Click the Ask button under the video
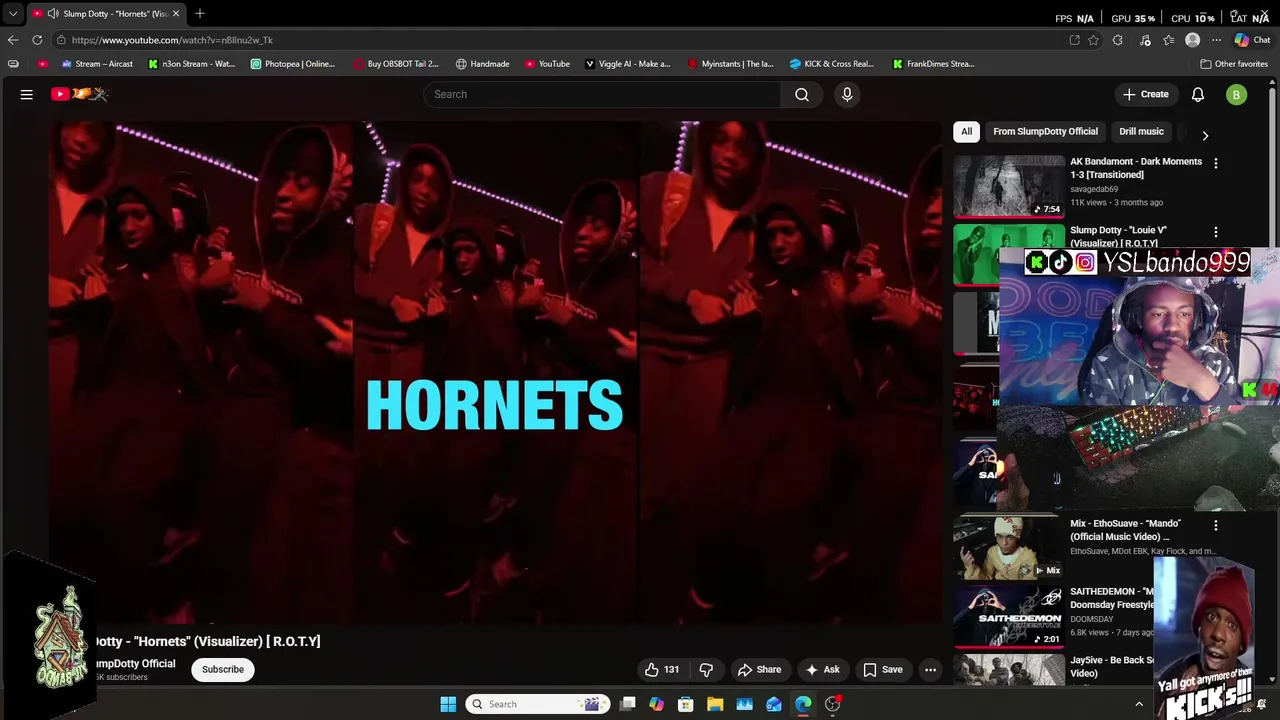The width and height of the screenshot is (1280, 720). [x=823, y=670]
